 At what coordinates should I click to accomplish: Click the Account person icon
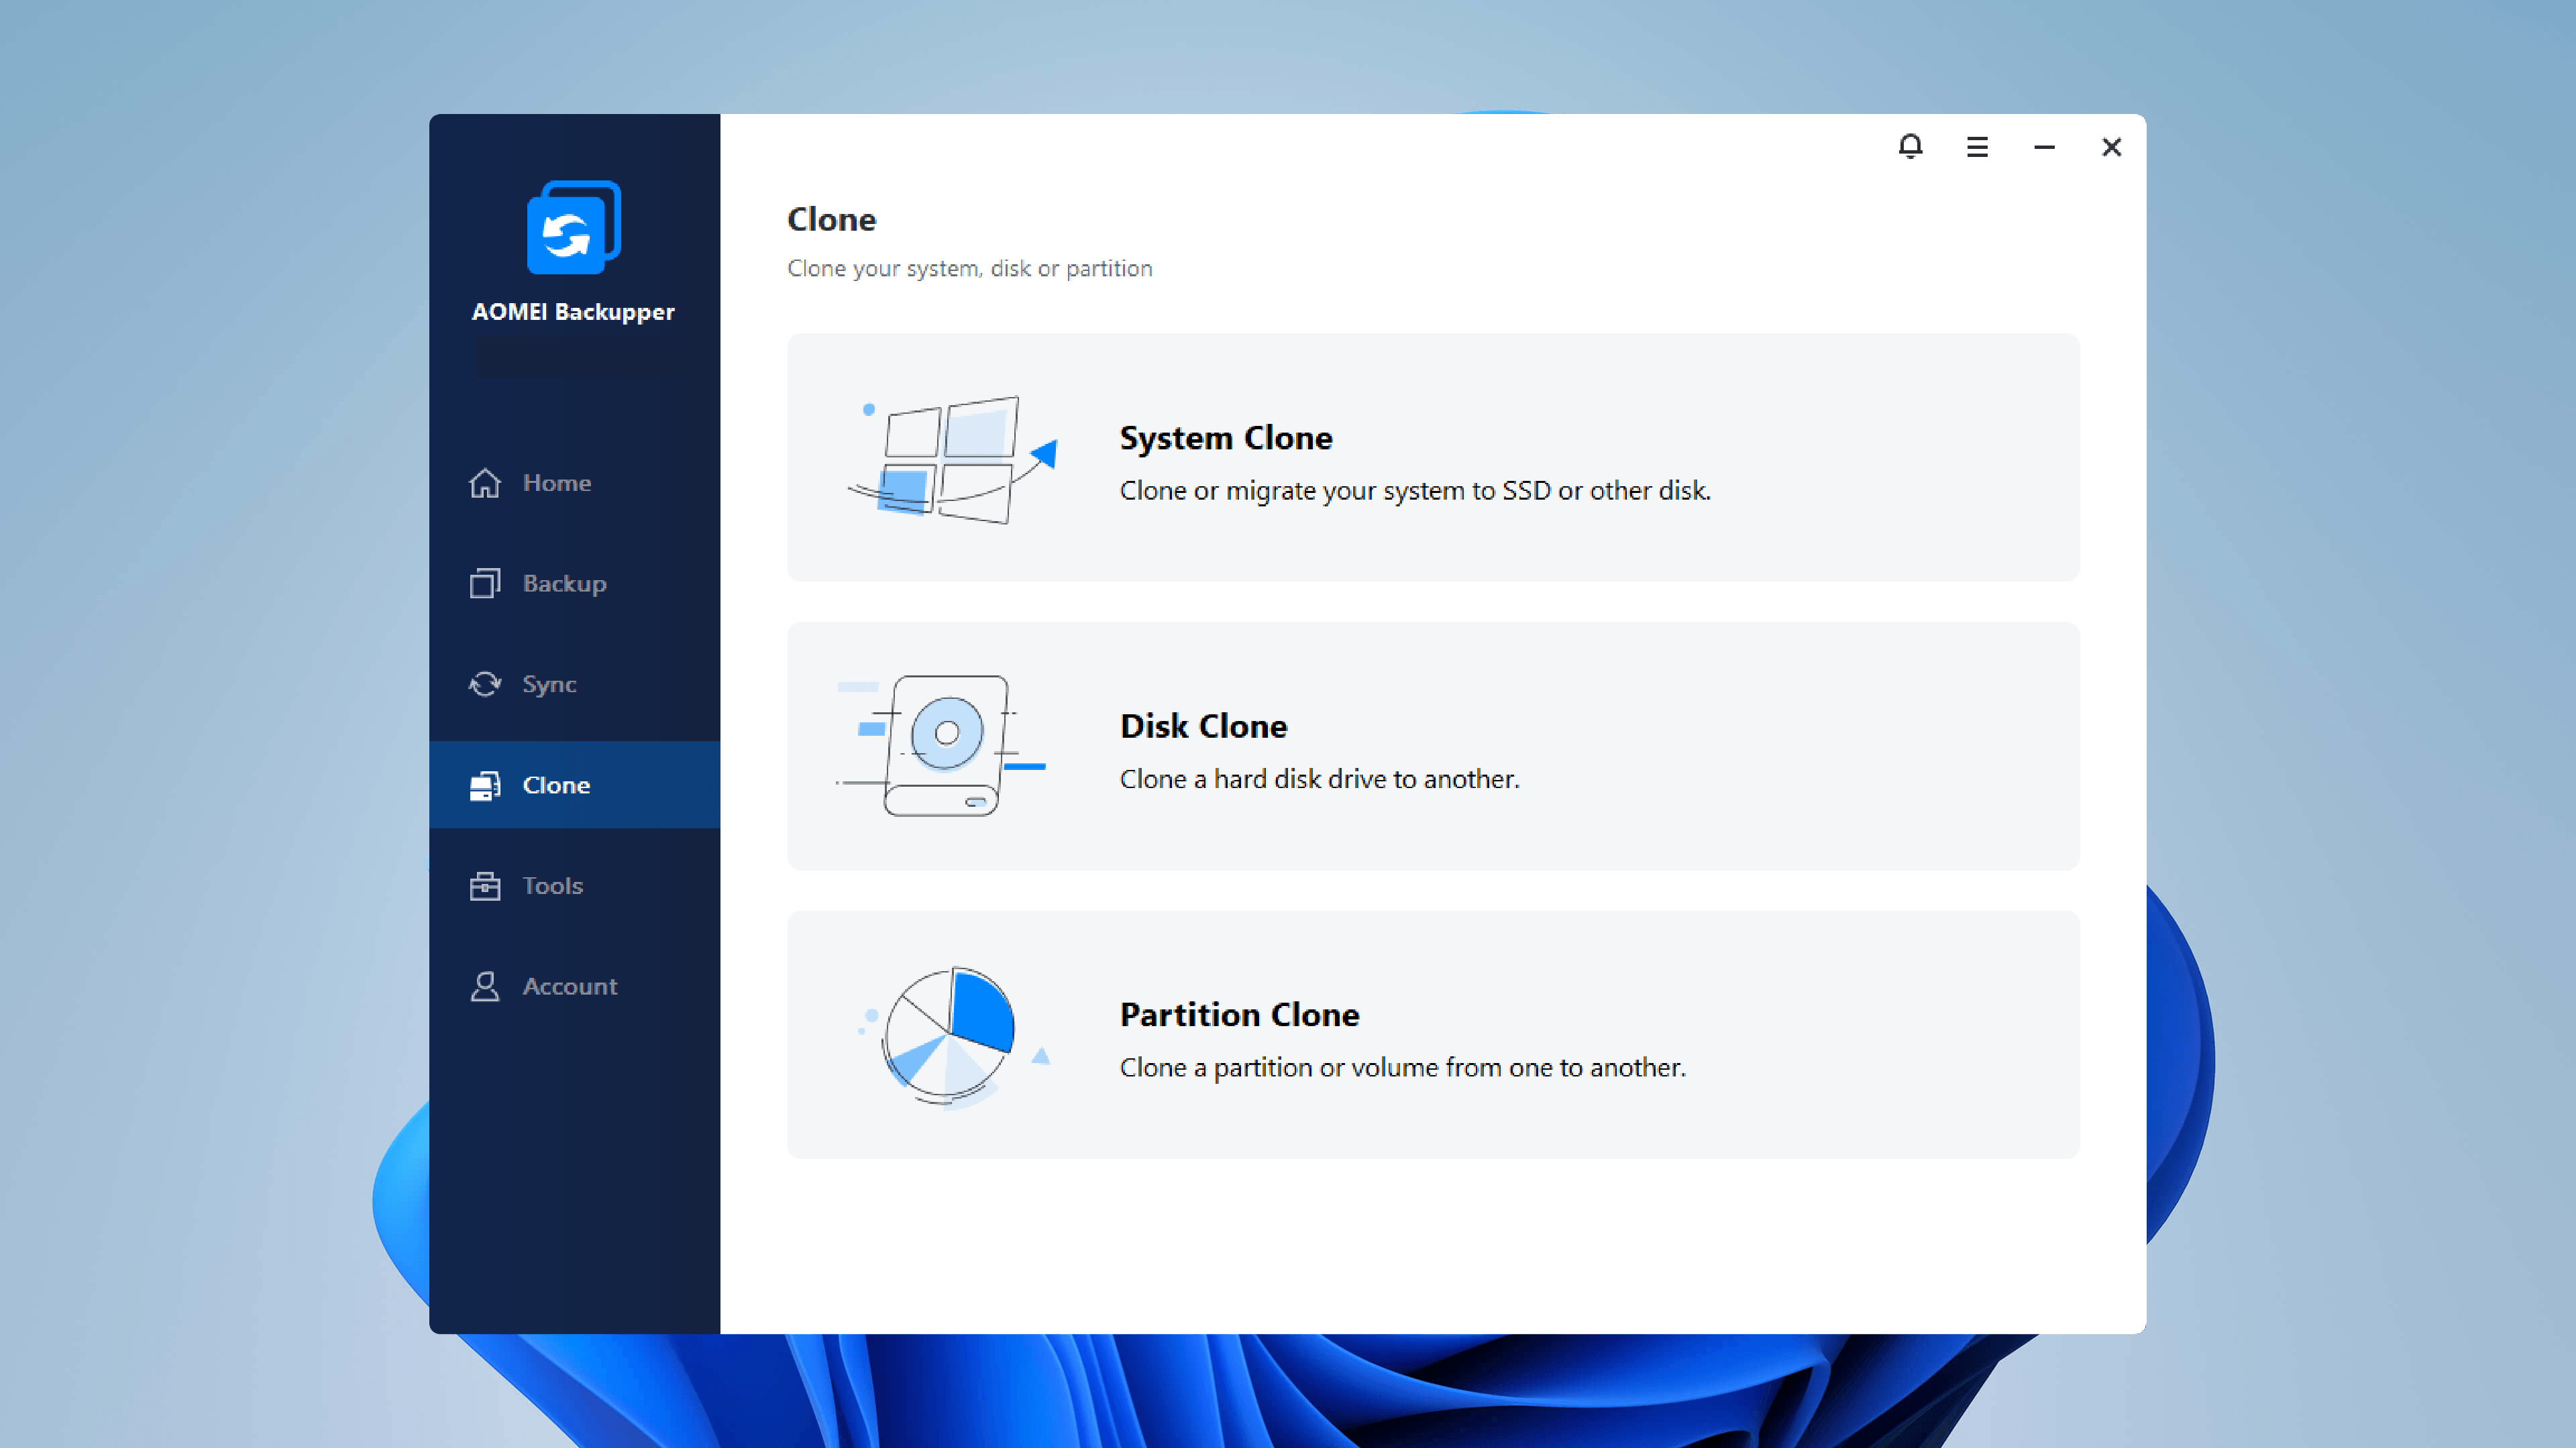[485, 986]
